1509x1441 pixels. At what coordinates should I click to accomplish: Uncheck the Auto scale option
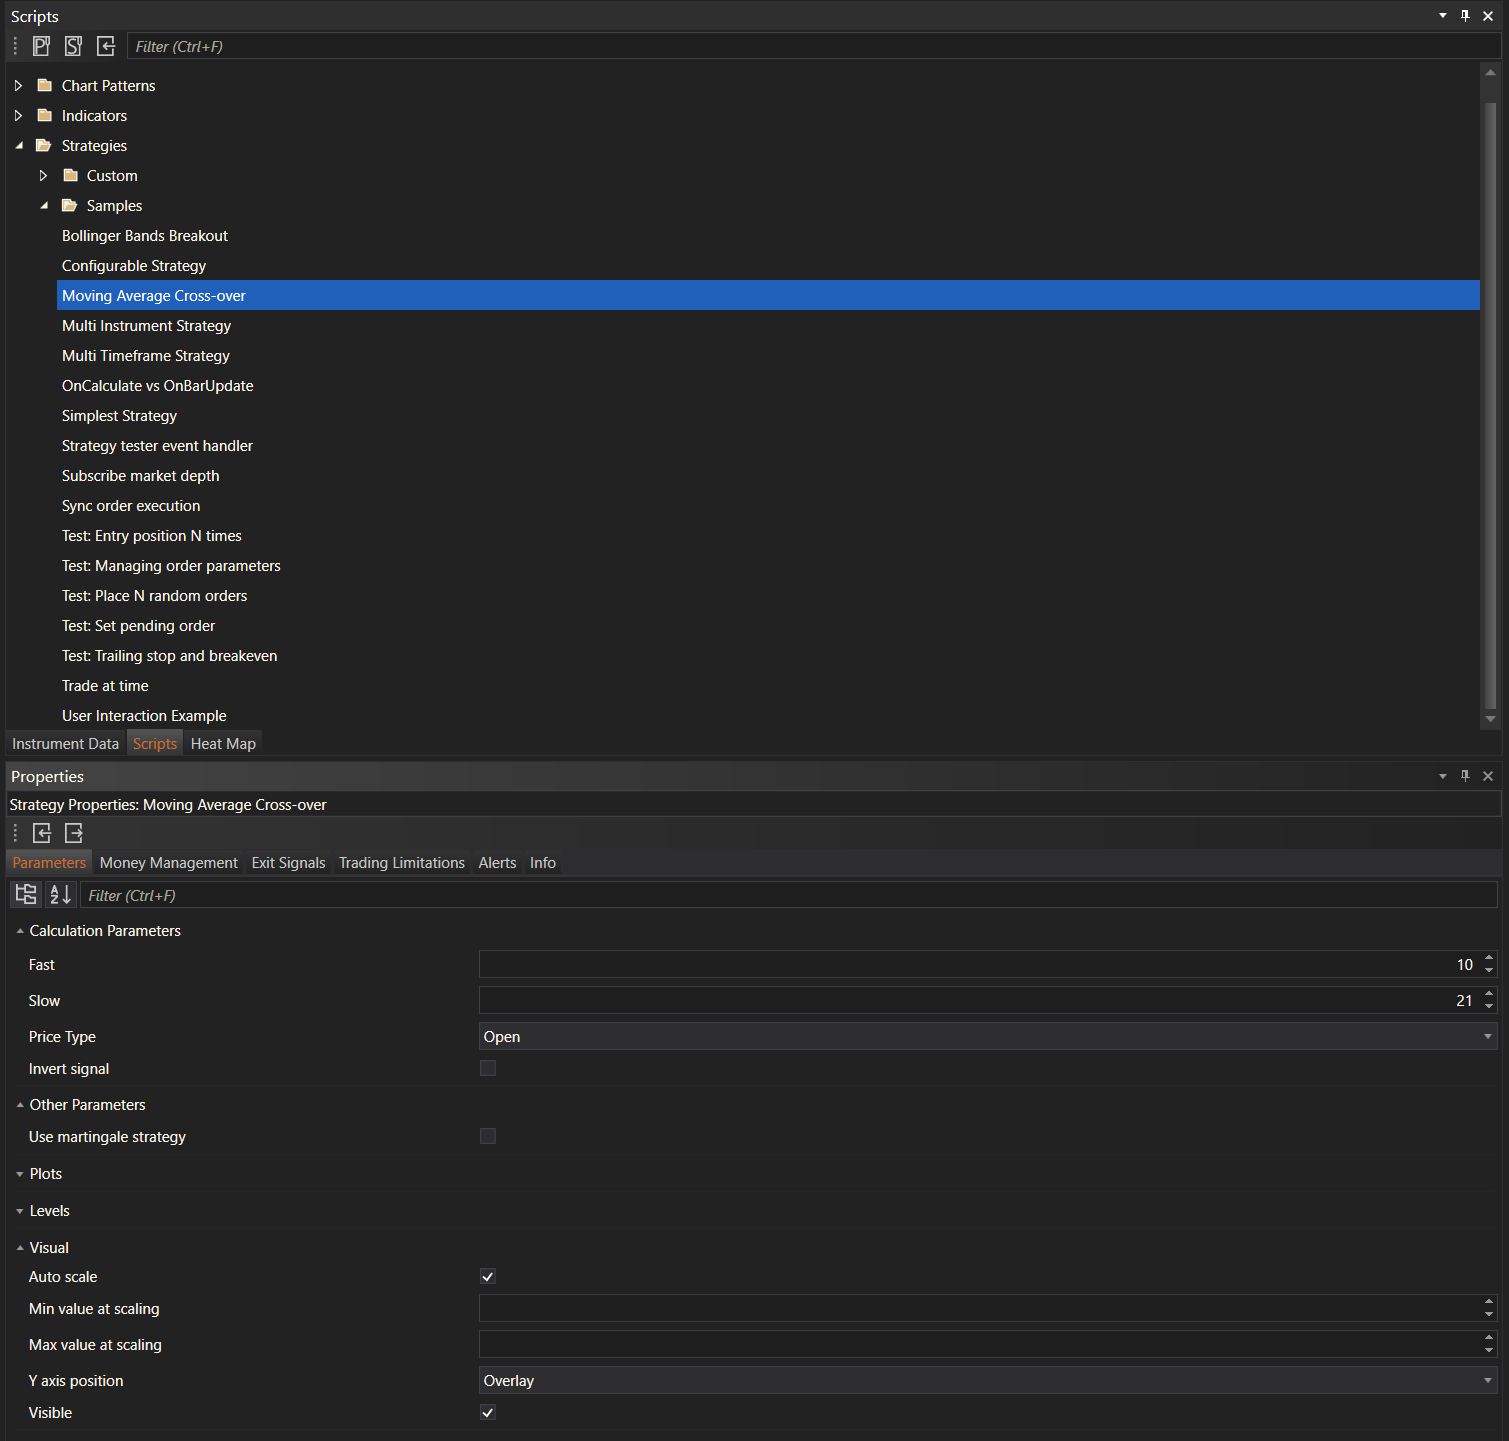(x=488, y=1276)
